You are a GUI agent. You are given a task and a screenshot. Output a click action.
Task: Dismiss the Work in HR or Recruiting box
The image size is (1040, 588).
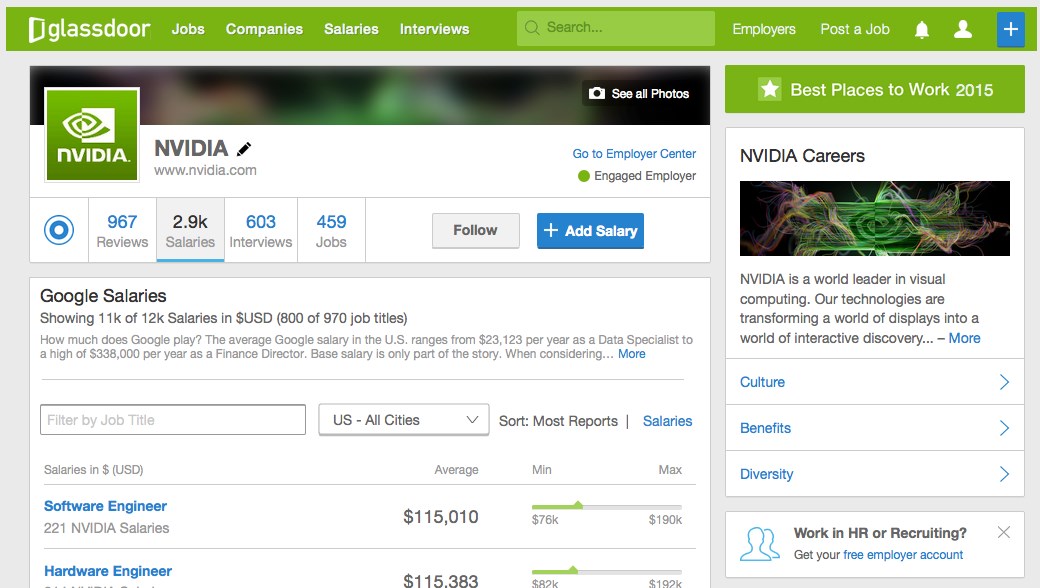coord(1004,532)
